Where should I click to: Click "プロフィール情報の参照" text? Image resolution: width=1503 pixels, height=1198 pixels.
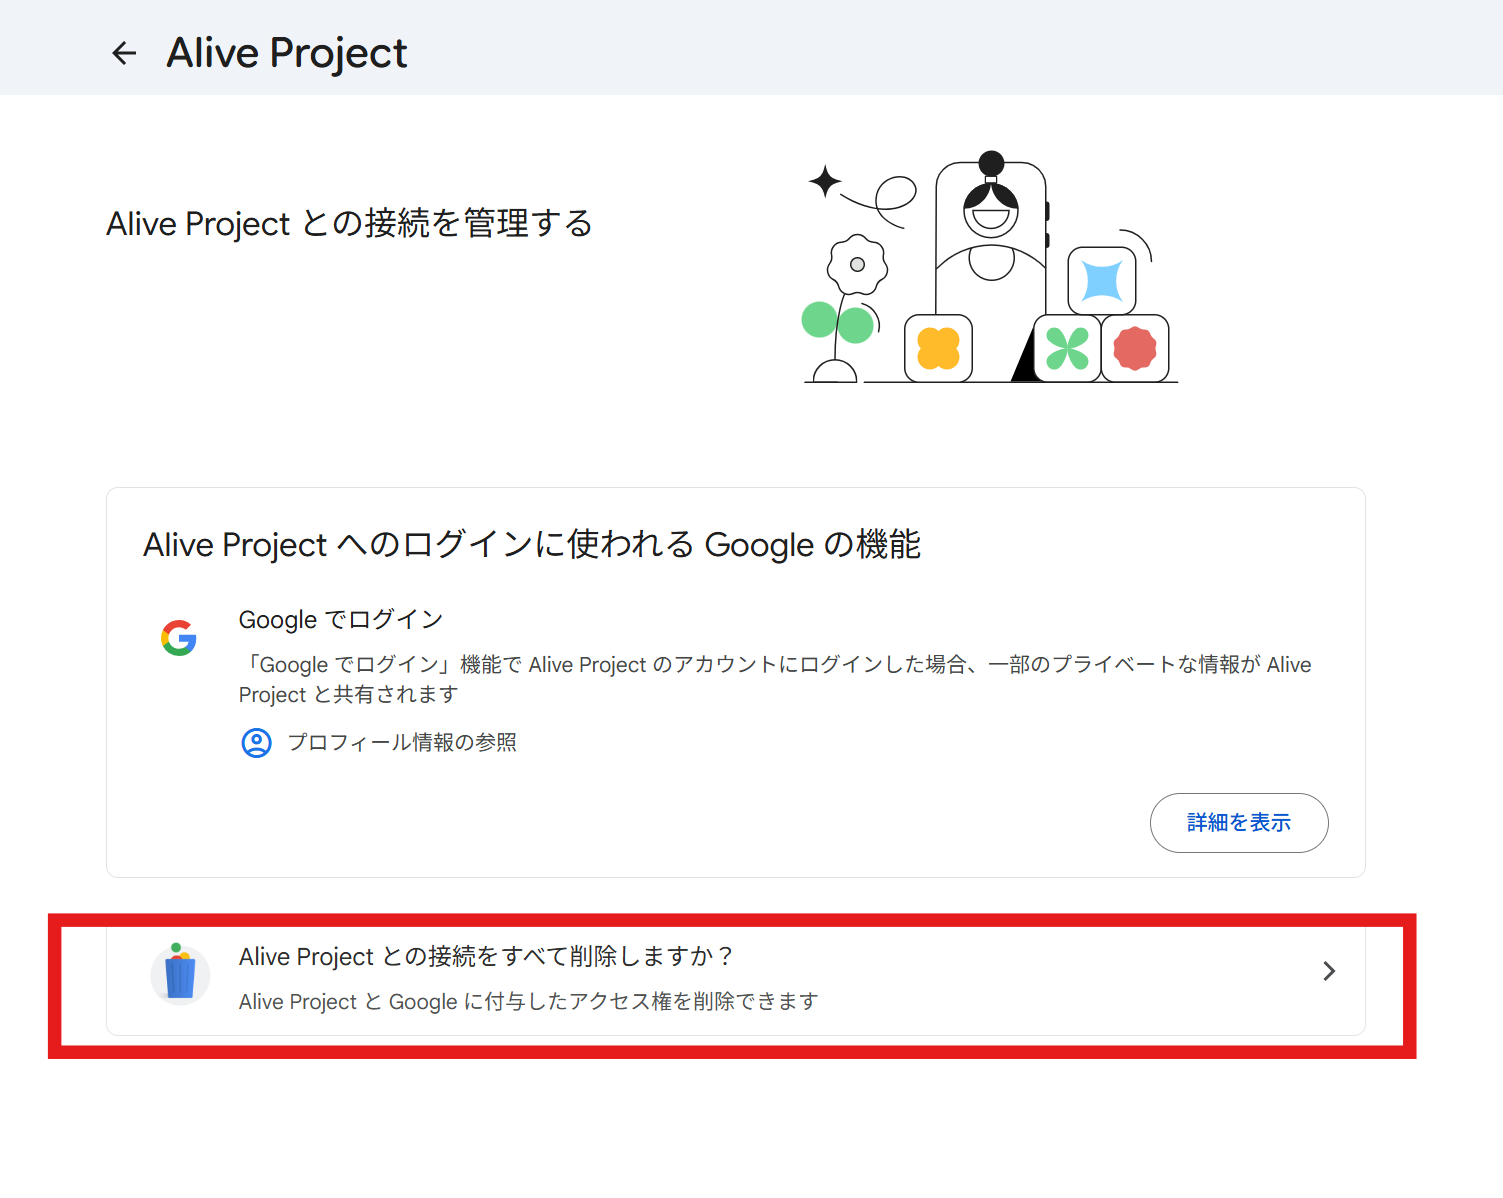(x=402, y=743)
